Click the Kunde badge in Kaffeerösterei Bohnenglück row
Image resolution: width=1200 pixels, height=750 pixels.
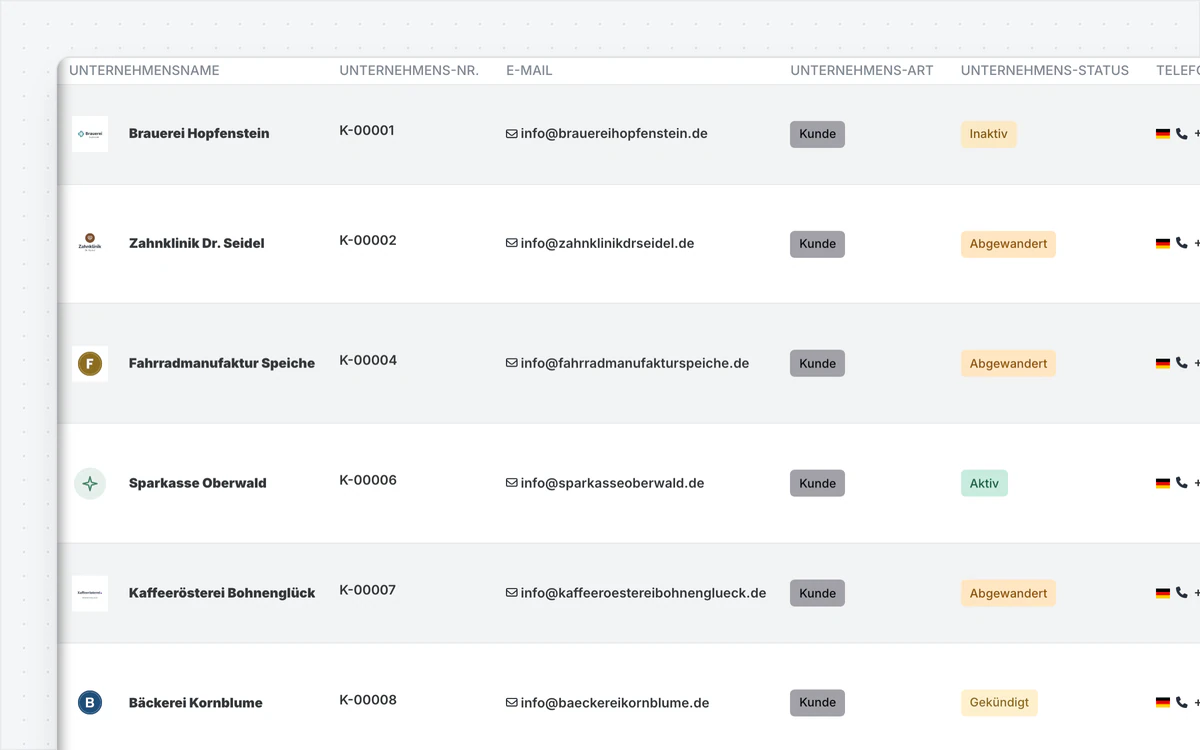click(817, 594)
